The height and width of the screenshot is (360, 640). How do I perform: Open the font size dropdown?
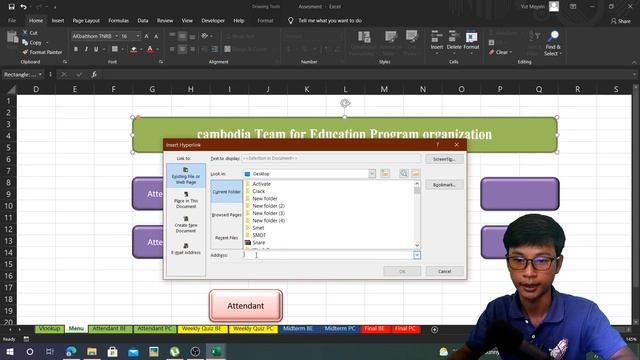pos(138,36)
